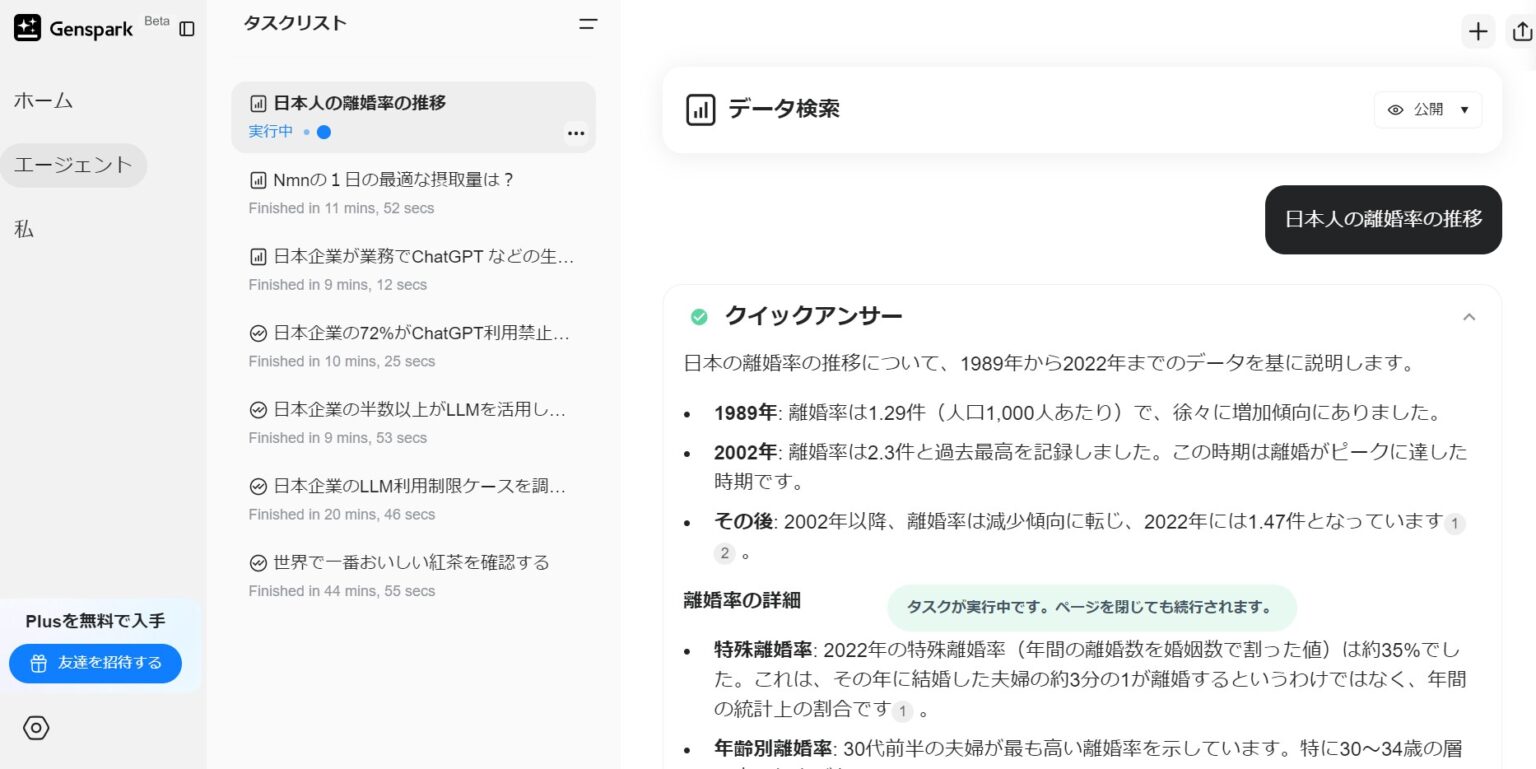Open citation link 1 after 2022年には1.47件
The width and height of the screenshot is (1536, 769).
coord(1455,523)
